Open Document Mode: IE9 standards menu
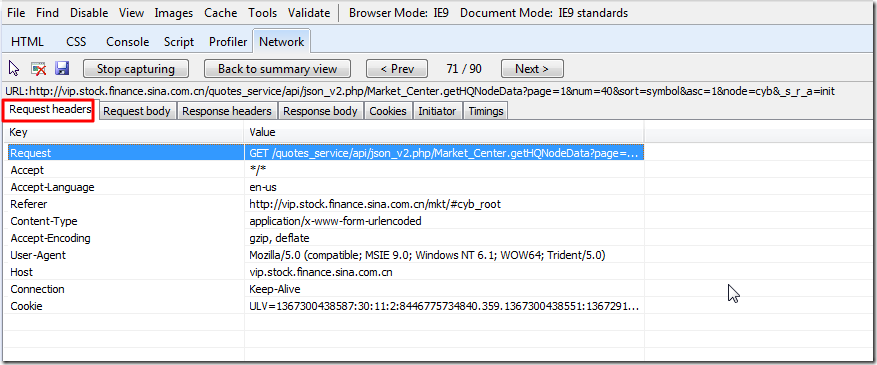The height and width of the screenshot is (365, 877). tap(544, 13)
